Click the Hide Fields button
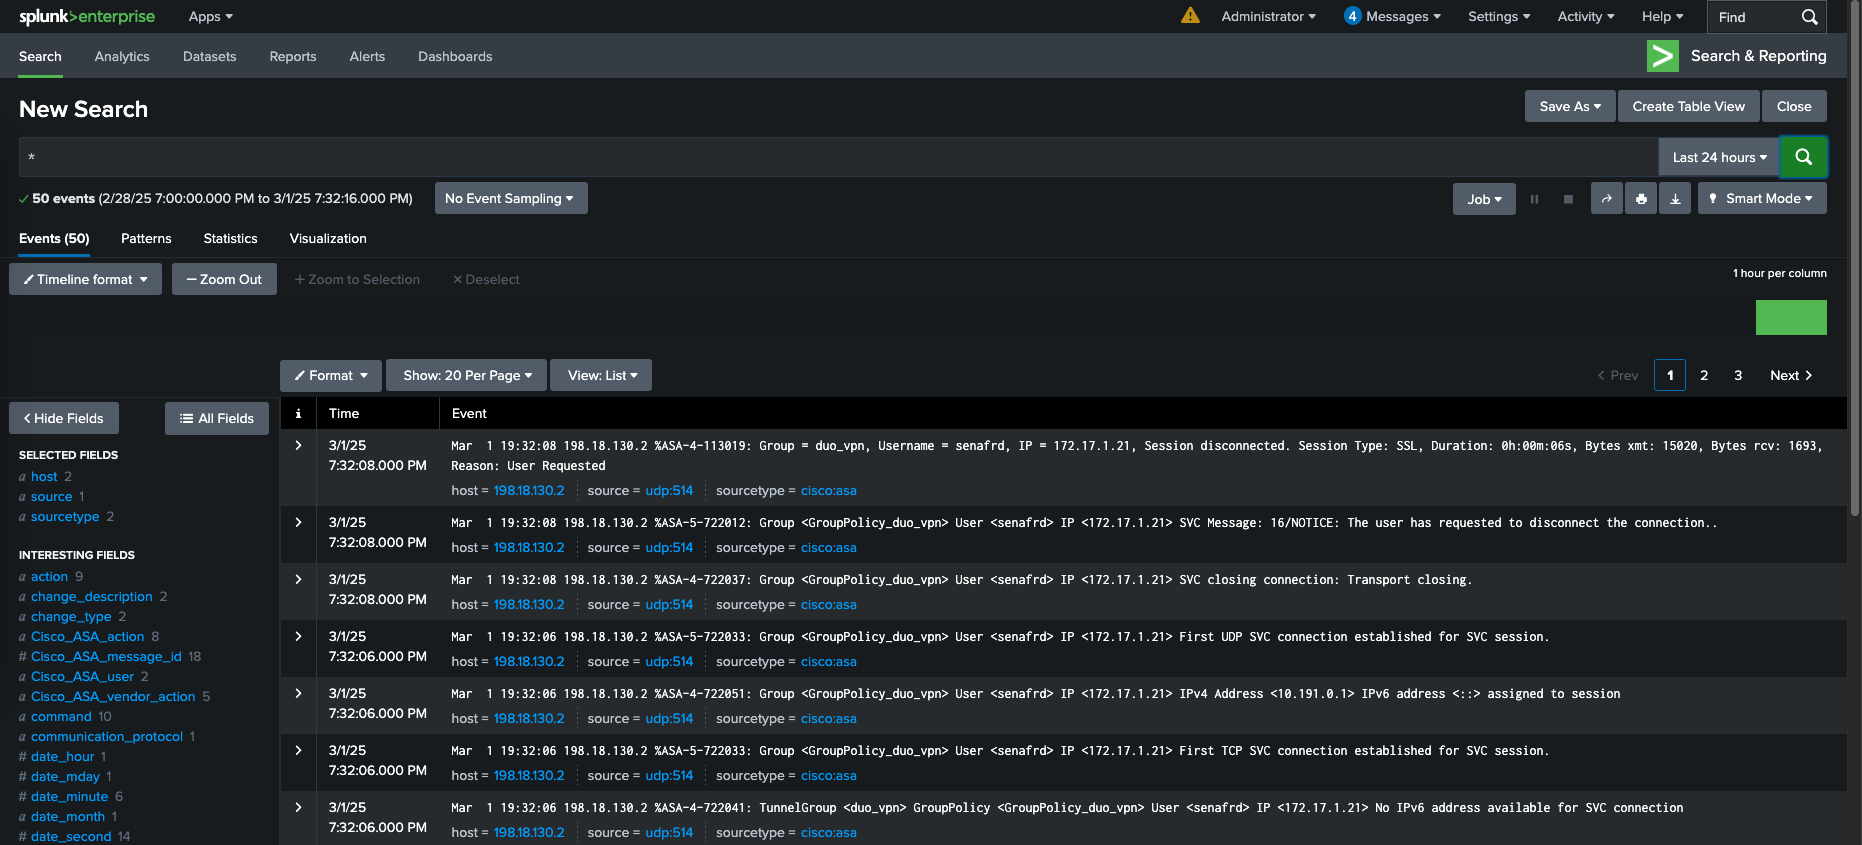Viewport: 1862px width, 845px height. coord(64,418)
